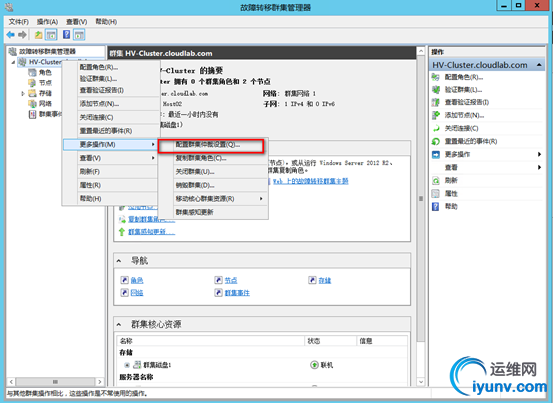Expand 查看 arrow in actions pane
Screen dimensions: 553x403
539,167
